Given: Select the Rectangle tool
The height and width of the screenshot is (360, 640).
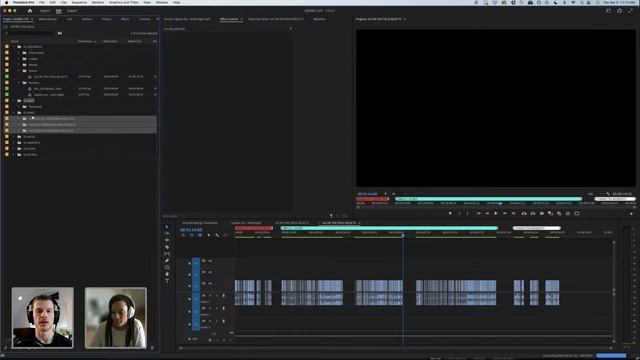Looking at the screenshot, I should tap(167, 267).
